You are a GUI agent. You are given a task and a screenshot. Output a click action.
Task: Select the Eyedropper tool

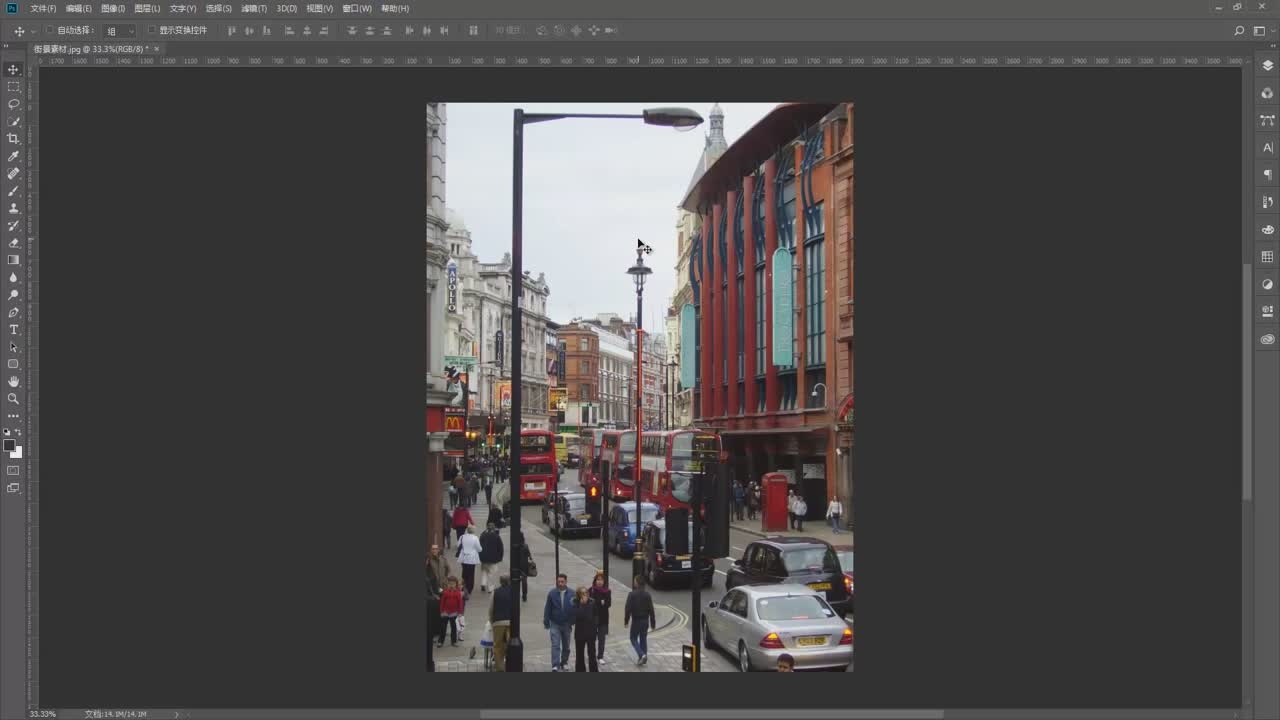(13, 156)
